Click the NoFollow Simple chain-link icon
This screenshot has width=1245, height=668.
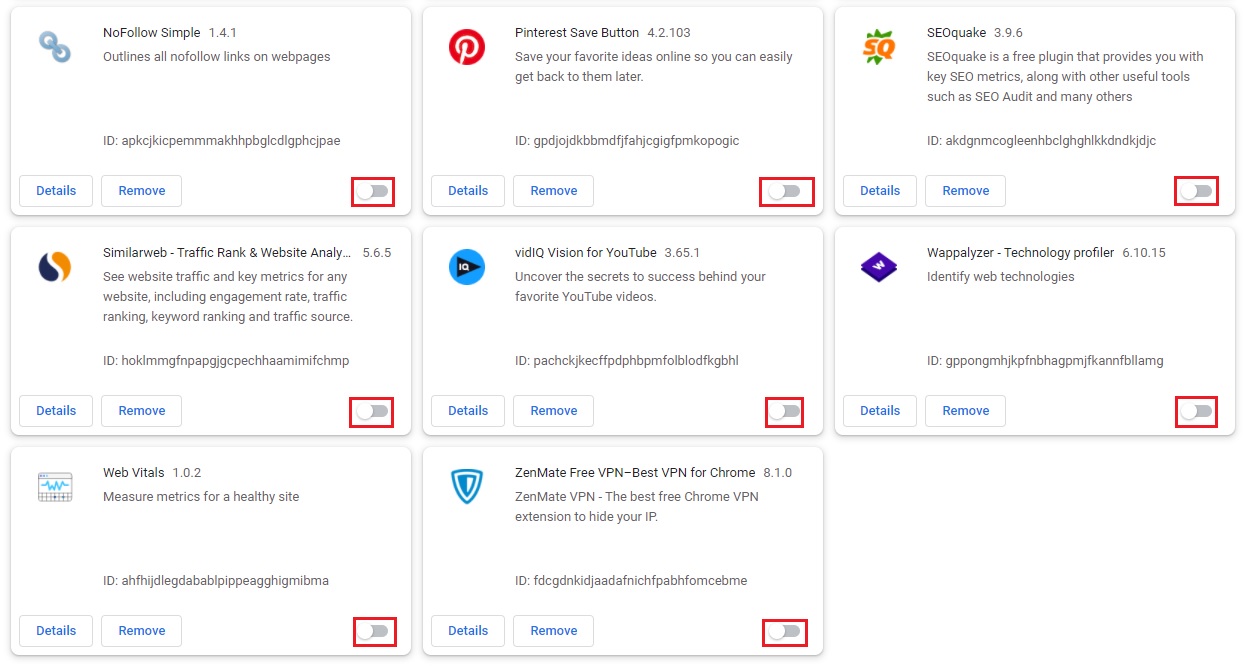point(55,47)
